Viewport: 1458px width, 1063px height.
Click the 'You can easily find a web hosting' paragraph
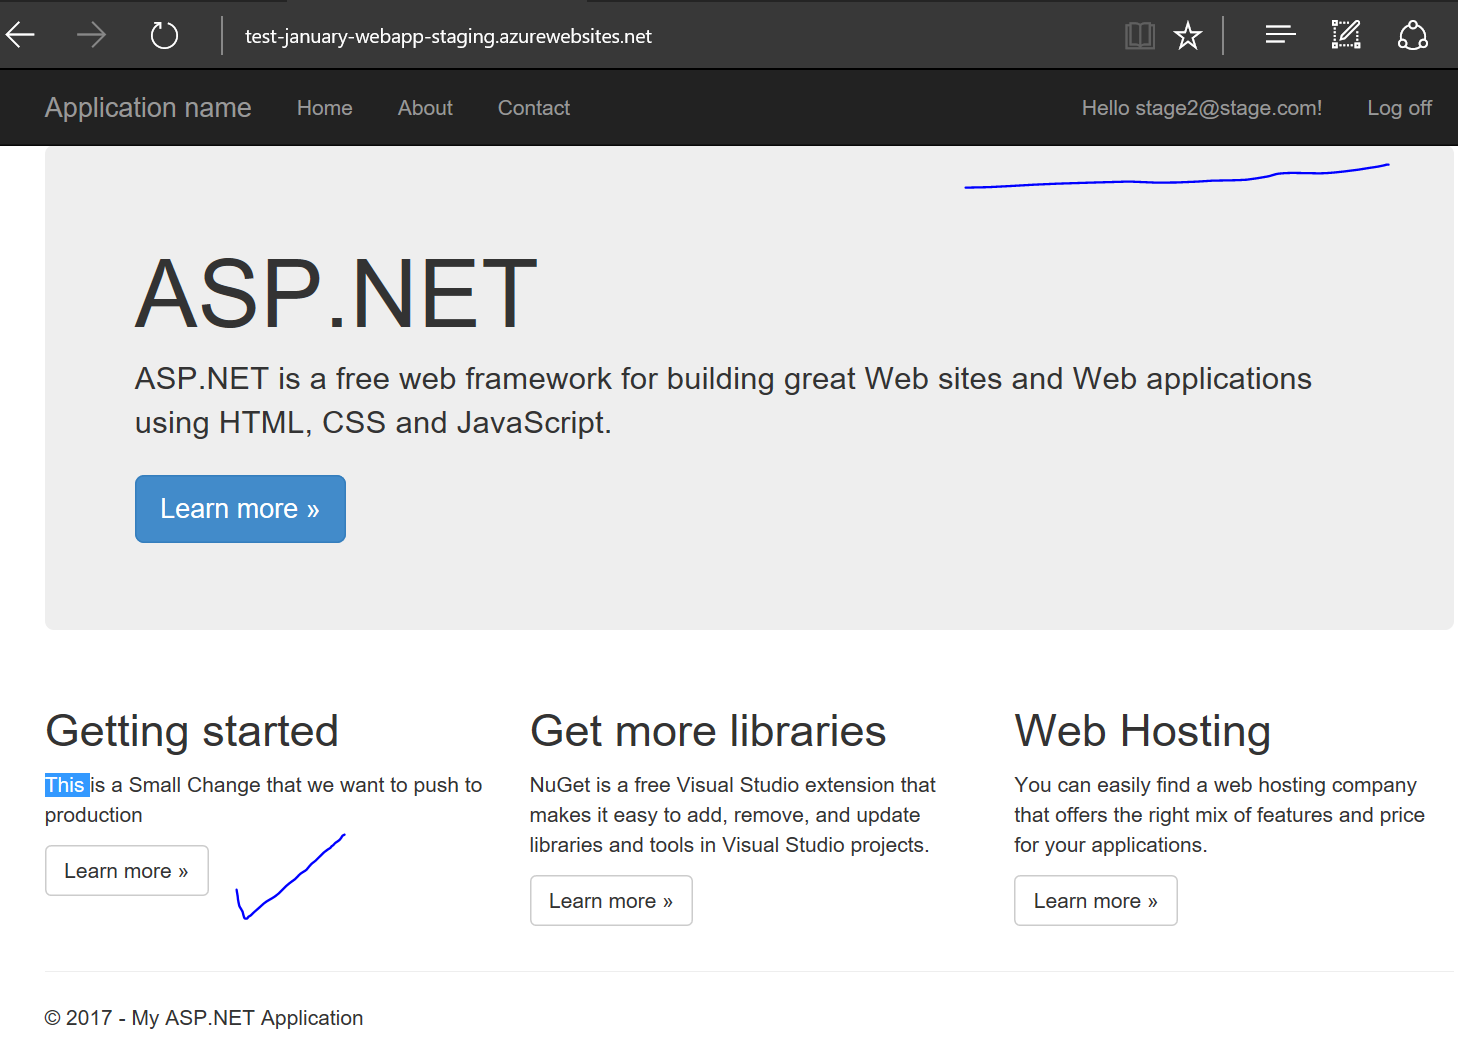1219,815
